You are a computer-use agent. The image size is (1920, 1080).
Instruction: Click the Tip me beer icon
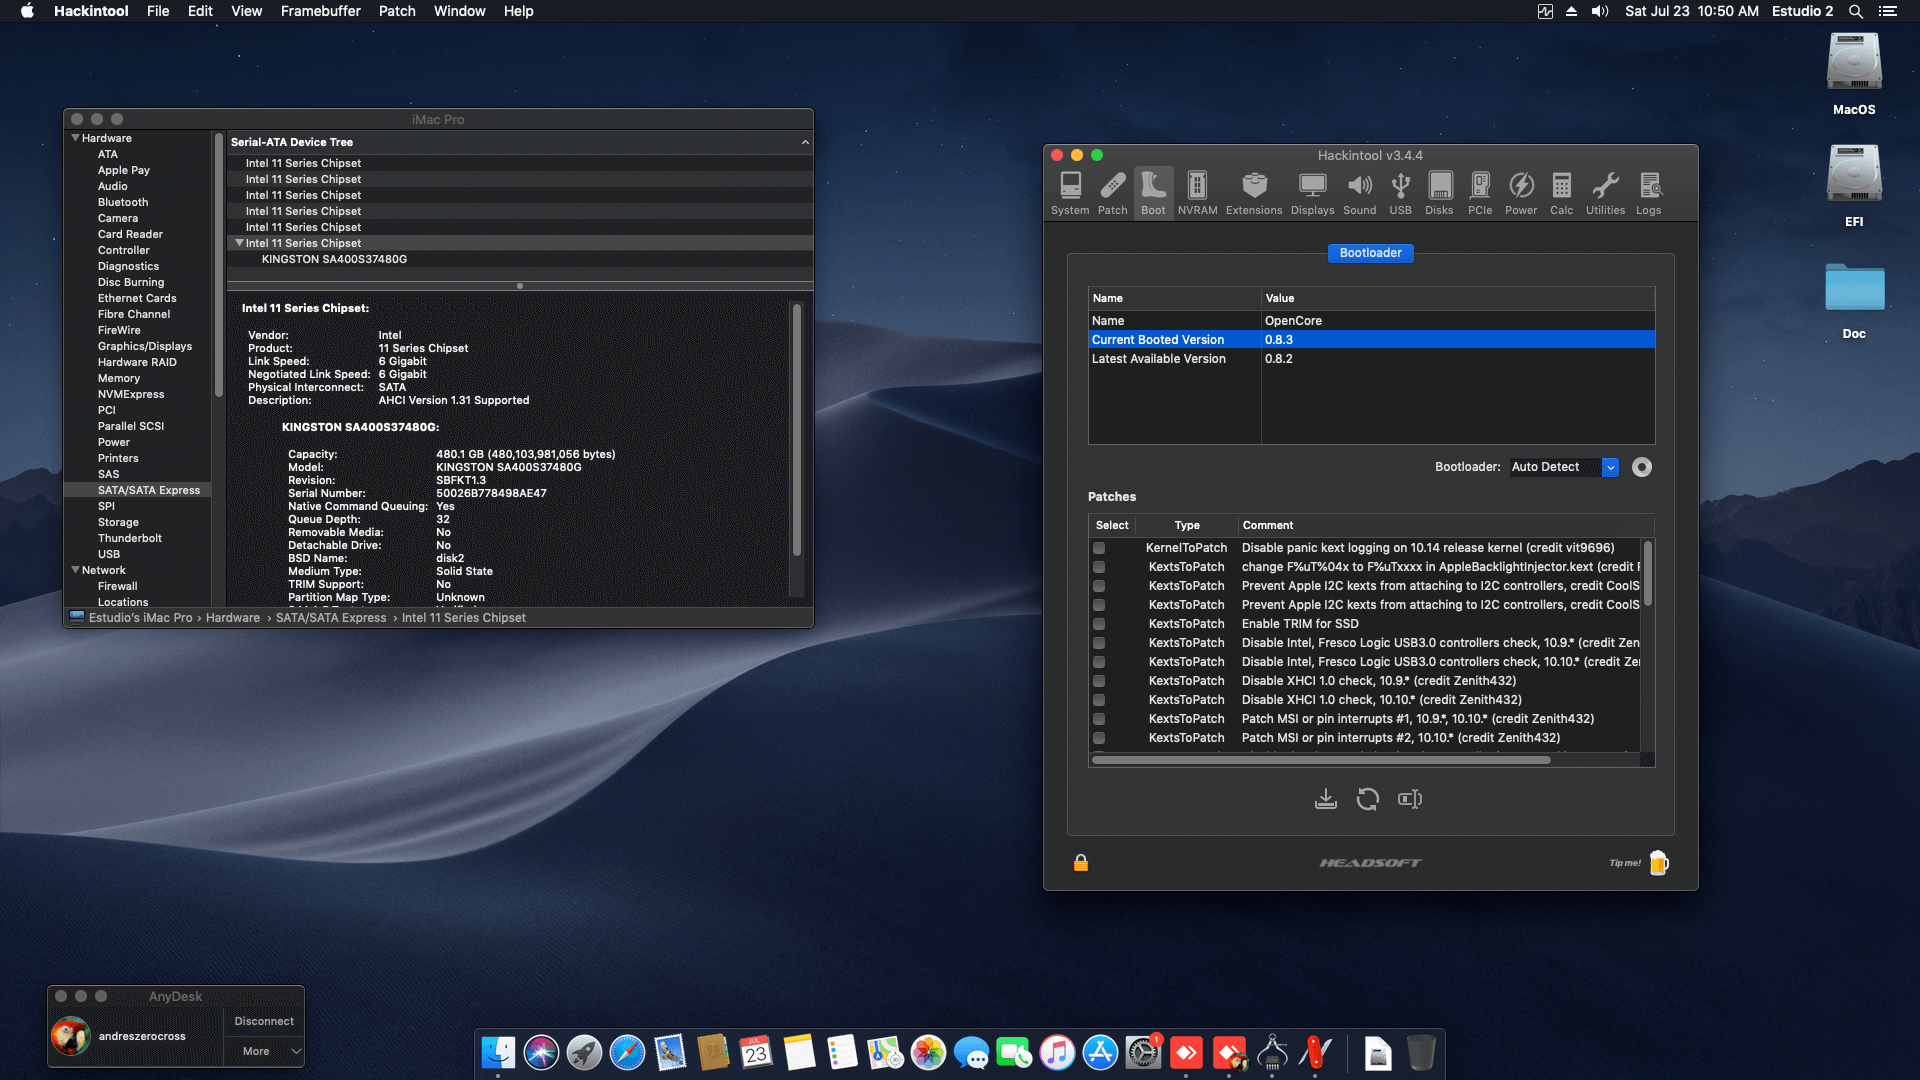point(1659,863)
